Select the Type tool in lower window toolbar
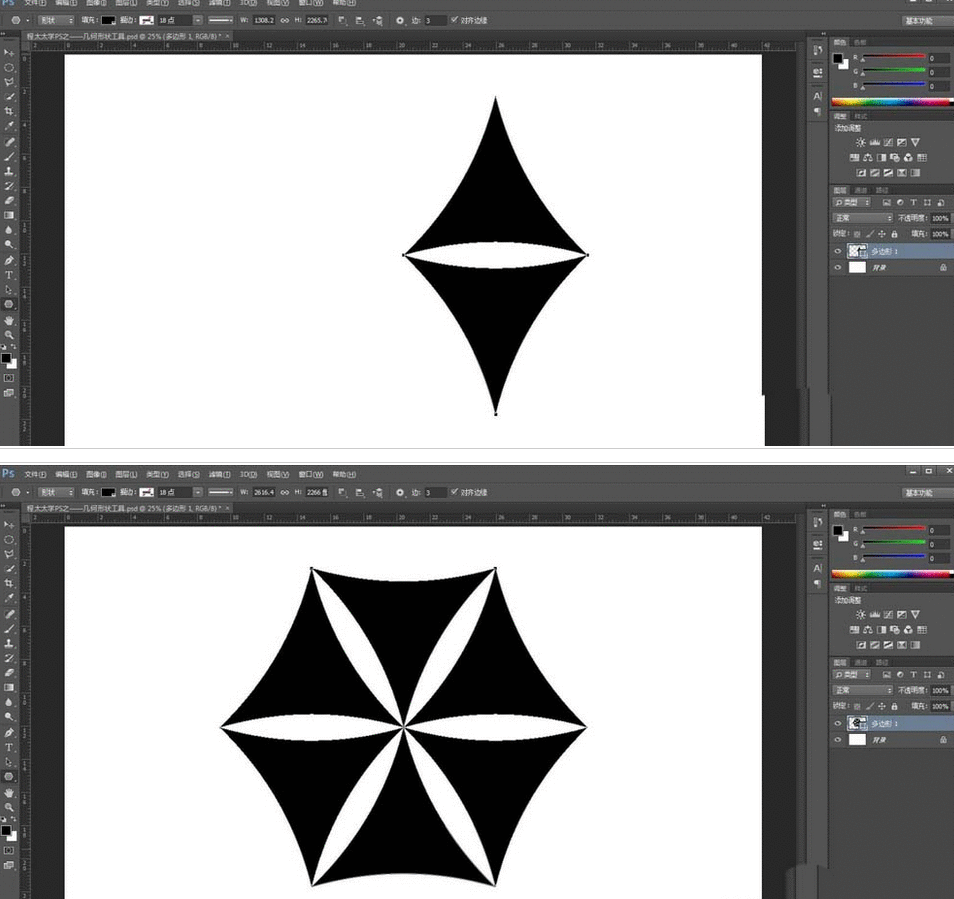 click(x=9, y=747)
